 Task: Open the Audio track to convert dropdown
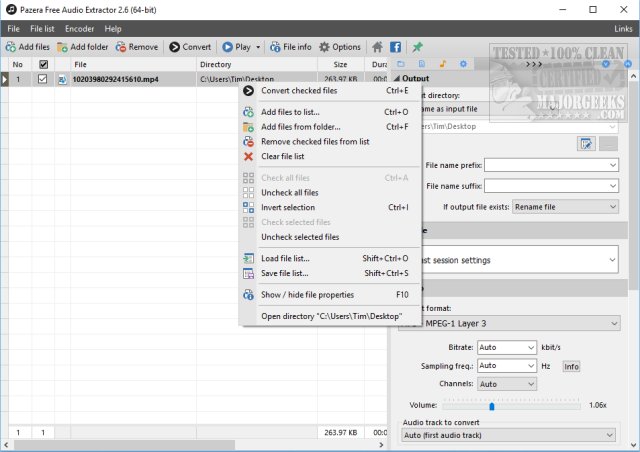[610, 435]
